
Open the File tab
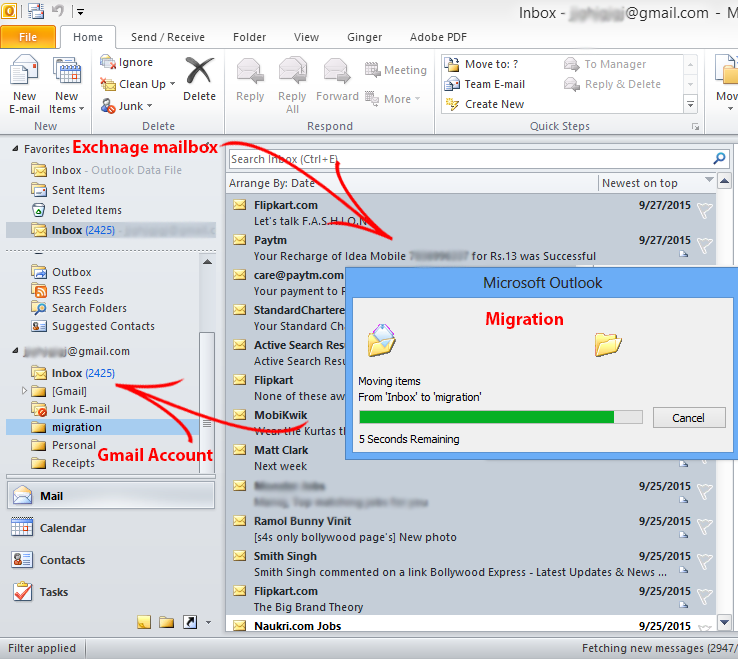[28, 37]
